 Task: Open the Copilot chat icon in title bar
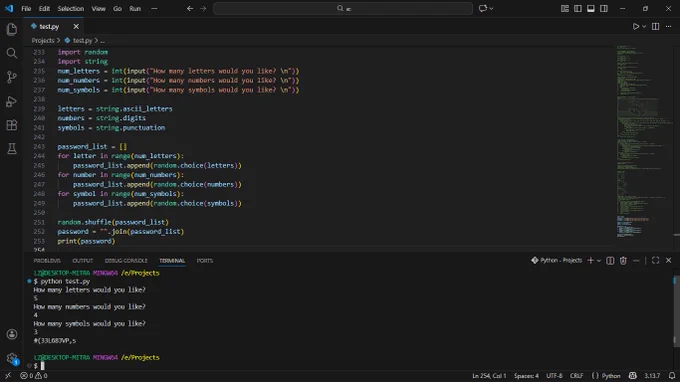[x=483, y=9]
